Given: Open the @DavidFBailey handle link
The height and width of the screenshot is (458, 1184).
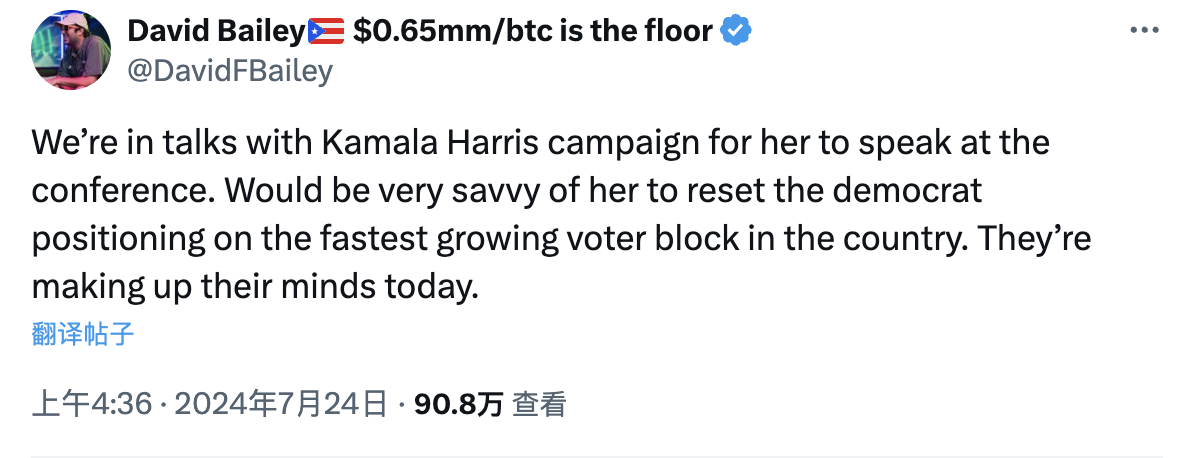Looking at the screenshot, I should tap(229, 71).
